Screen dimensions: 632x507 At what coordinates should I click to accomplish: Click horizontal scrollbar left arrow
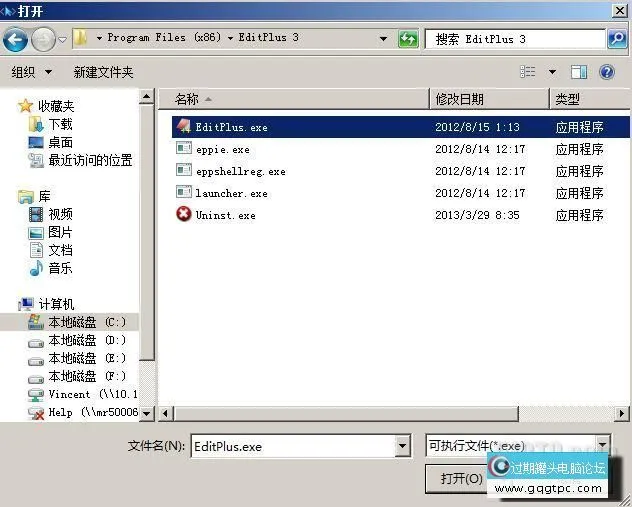point(165,414)
